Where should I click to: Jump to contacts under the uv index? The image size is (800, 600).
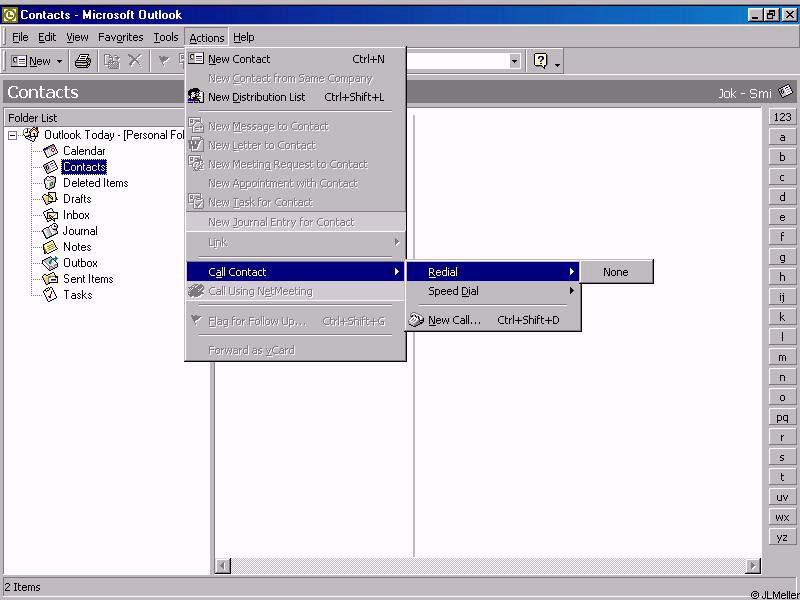point(782,497)
